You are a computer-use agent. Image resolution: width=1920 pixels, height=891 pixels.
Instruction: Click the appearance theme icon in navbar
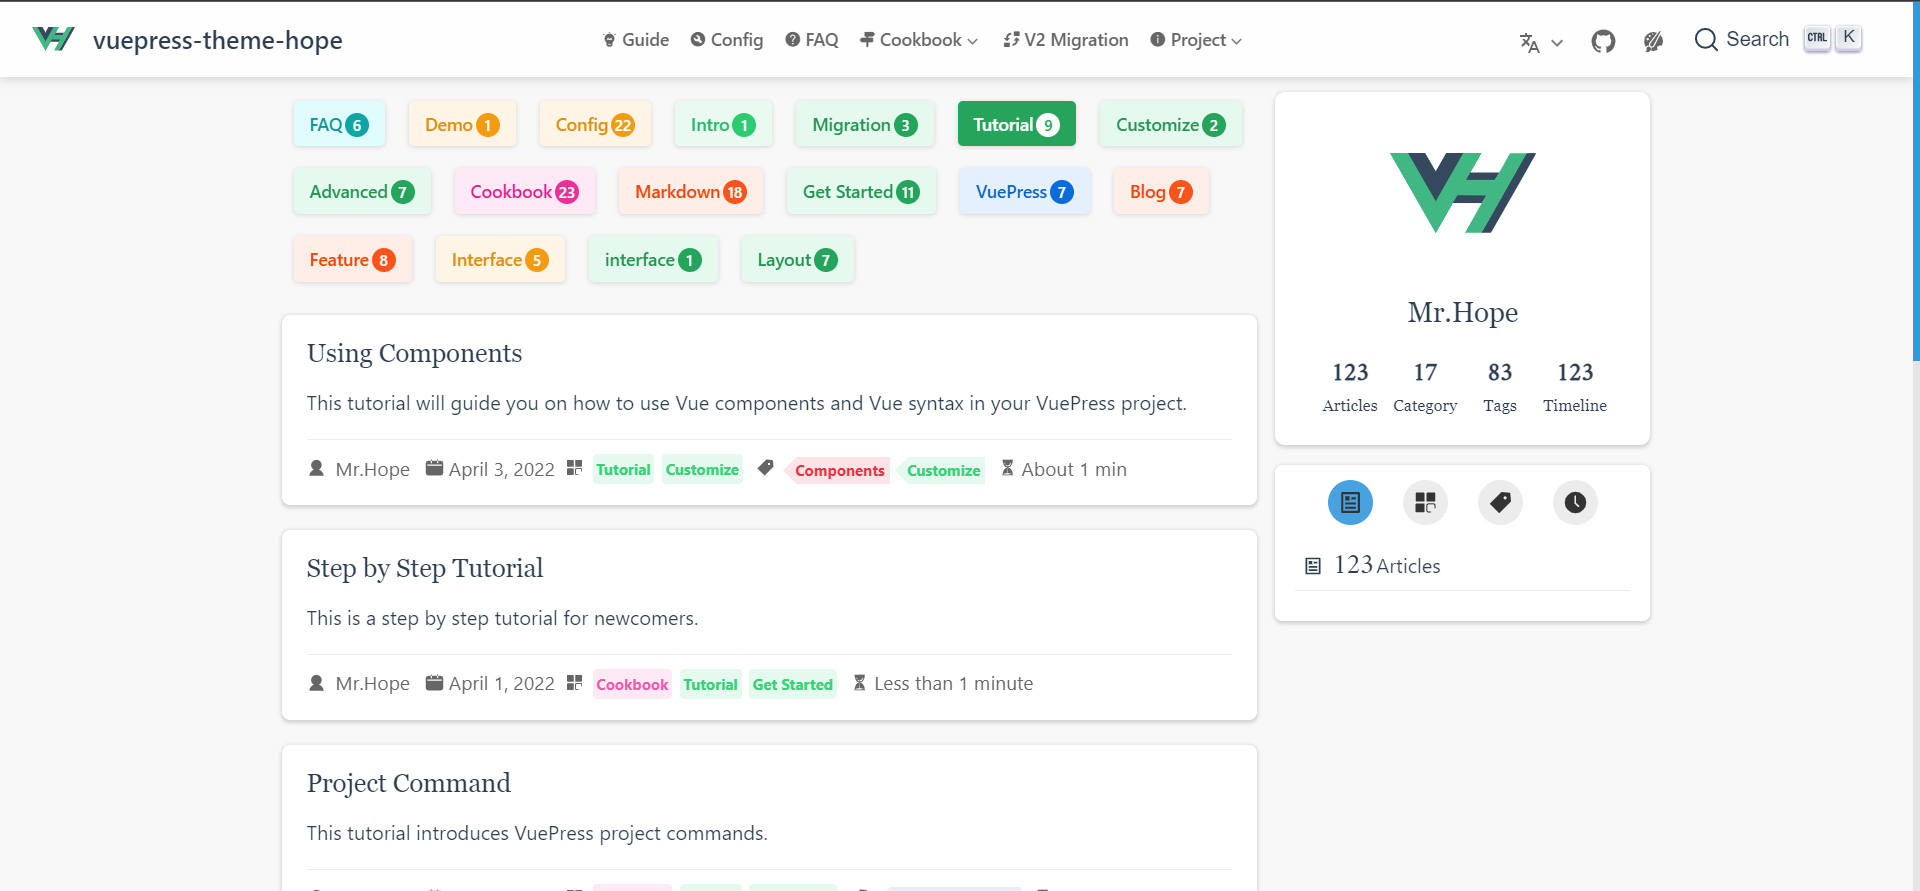click(x=1653, y=41)
